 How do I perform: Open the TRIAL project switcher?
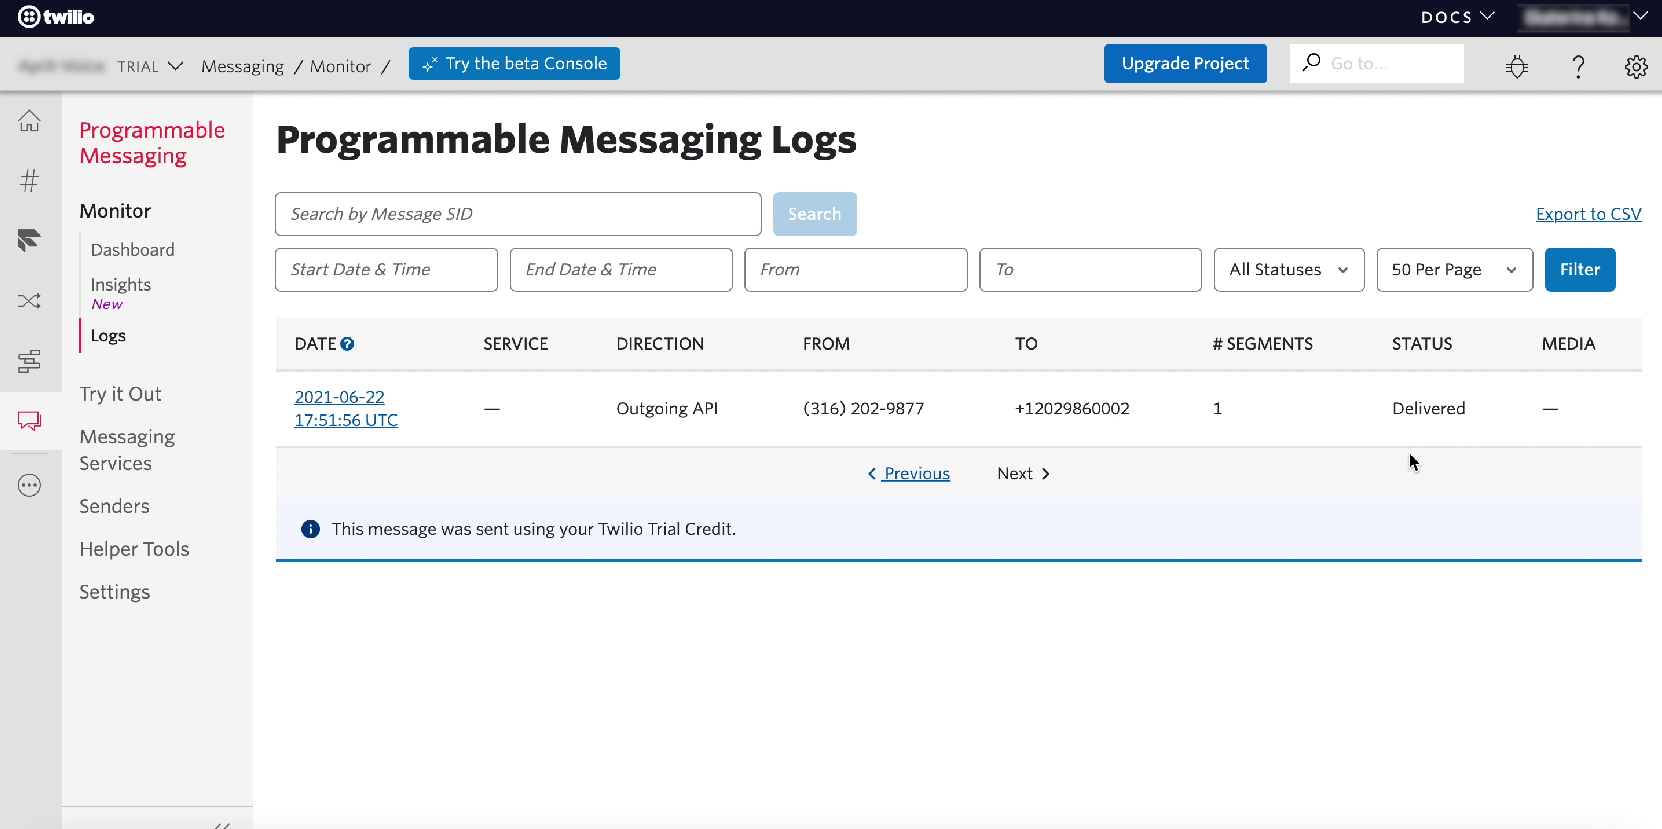click(x=150, y=66)
